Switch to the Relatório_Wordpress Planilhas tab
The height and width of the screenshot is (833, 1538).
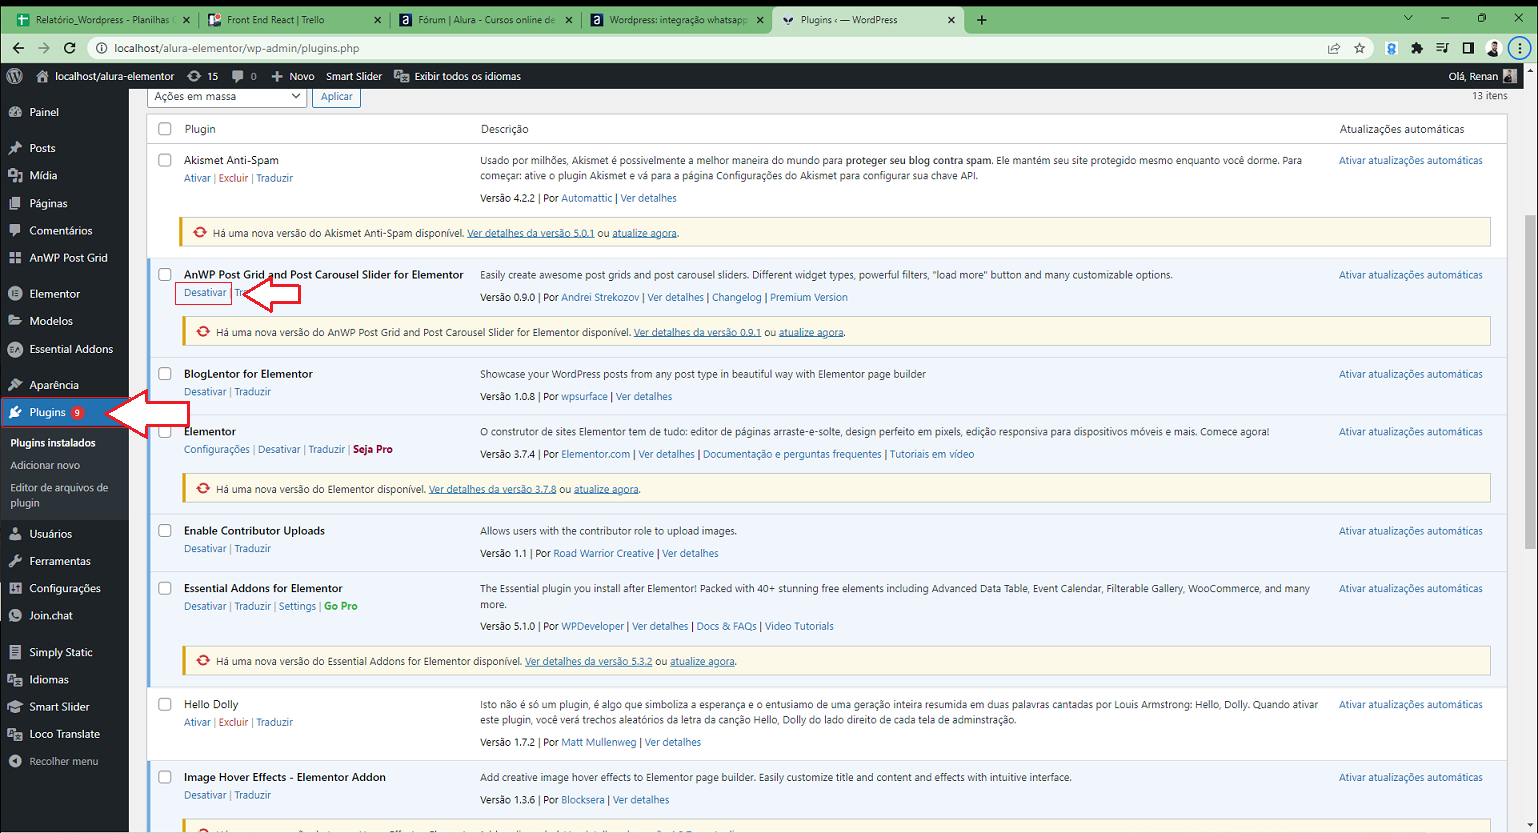click(103, 20)
